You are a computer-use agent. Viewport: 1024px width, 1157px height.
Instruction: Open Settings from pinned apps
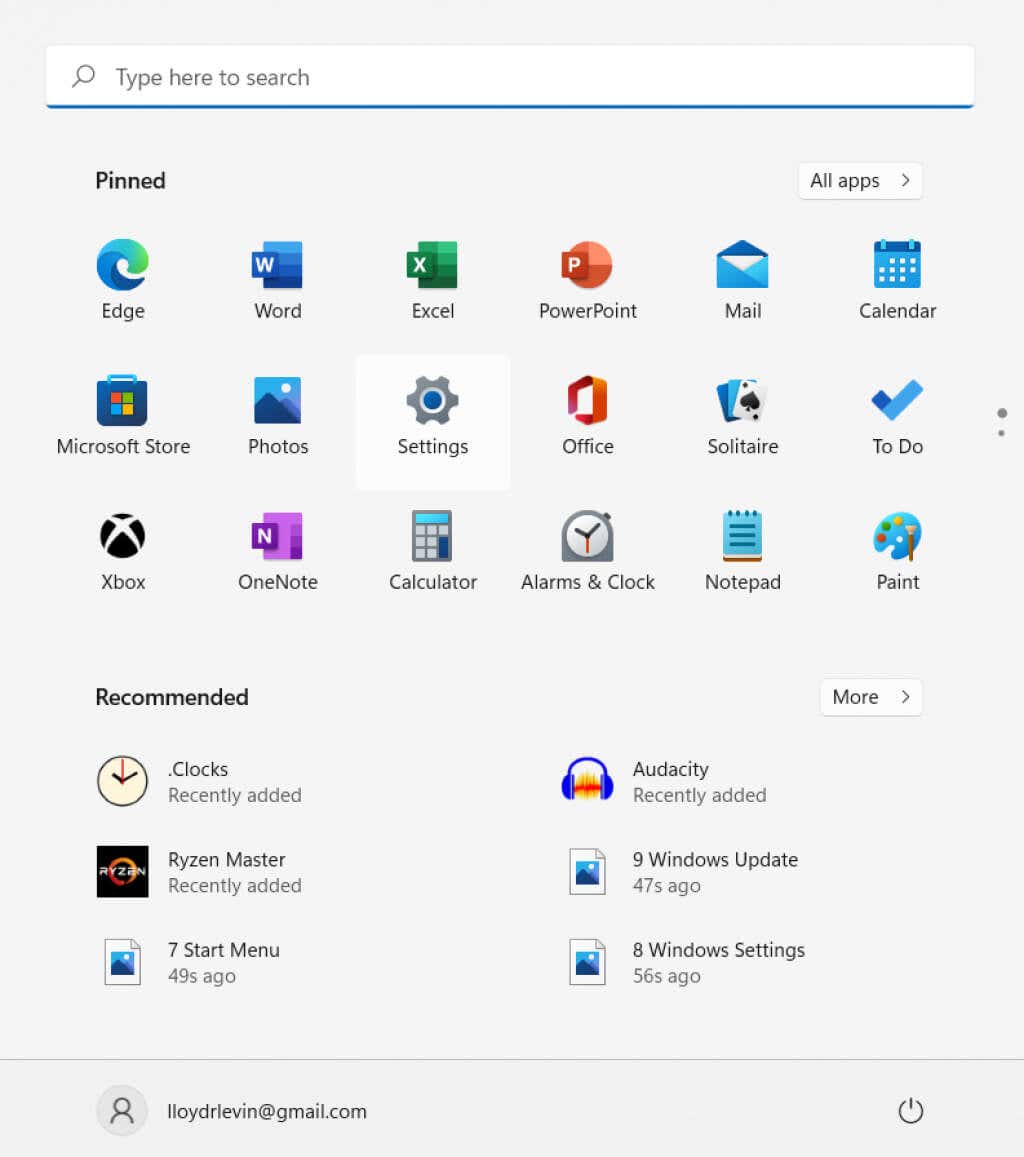(x=432, y=422)
